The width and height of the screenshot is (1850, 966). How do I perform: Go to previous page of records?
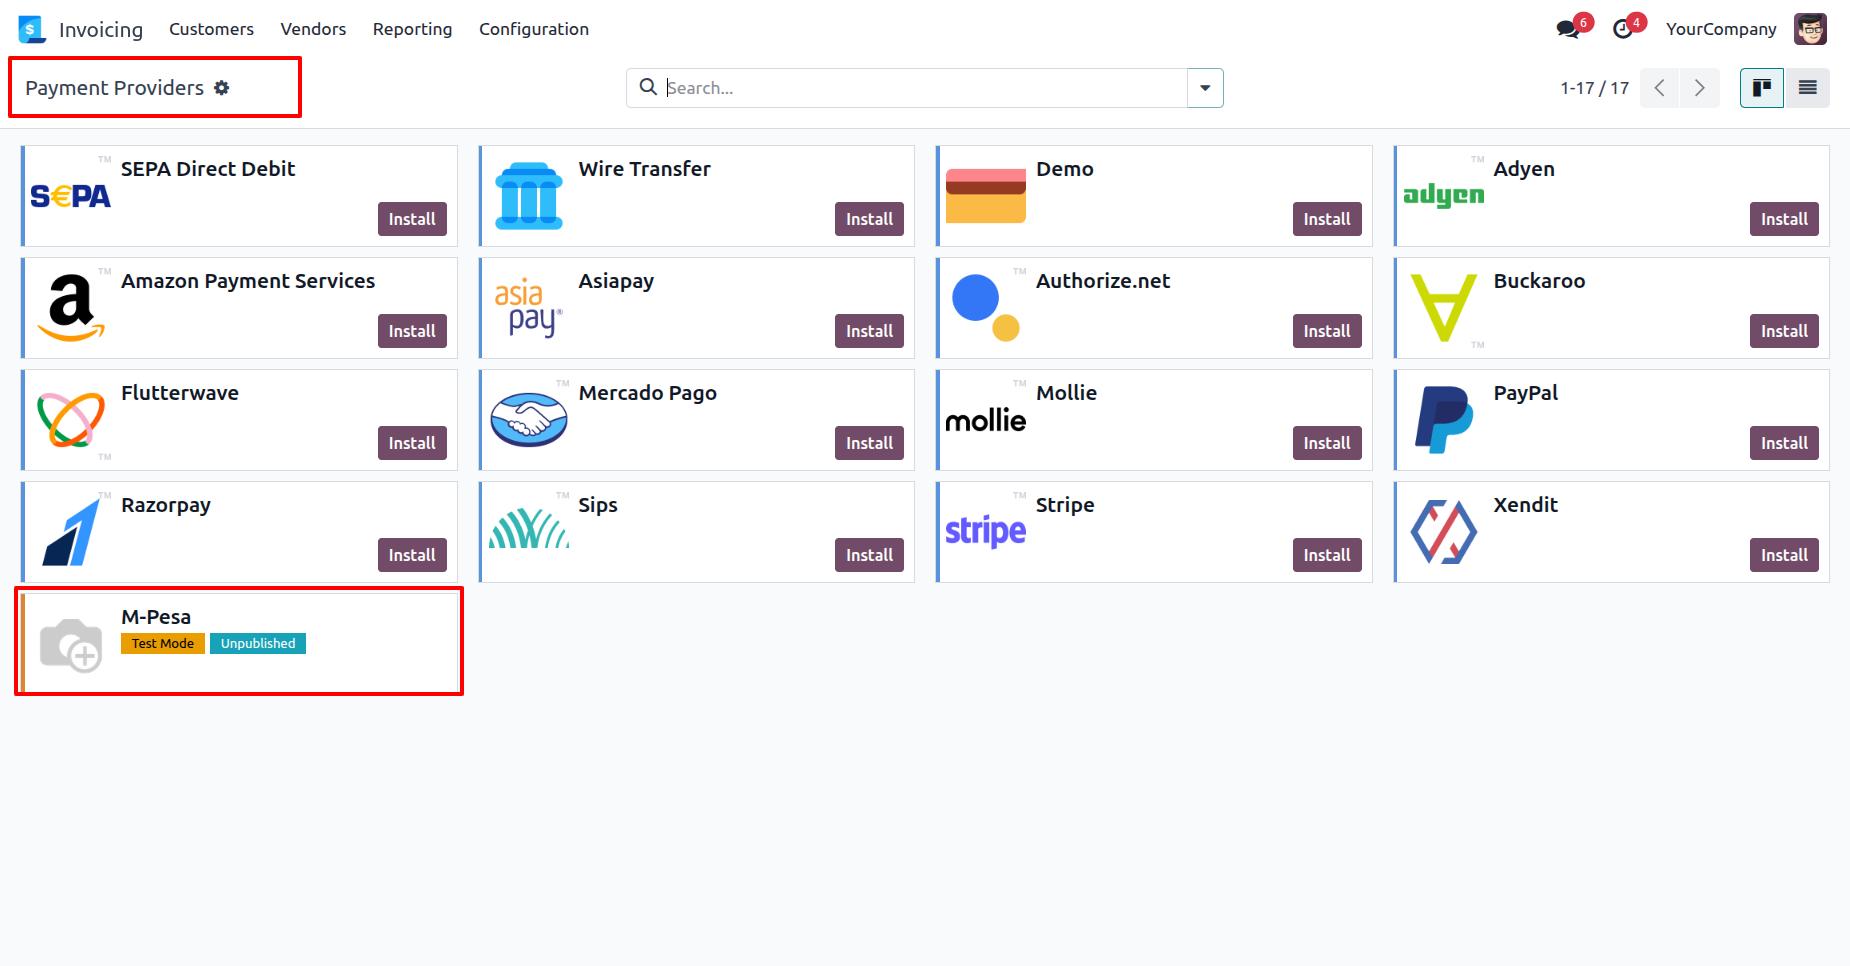[x=1660, y=88]
